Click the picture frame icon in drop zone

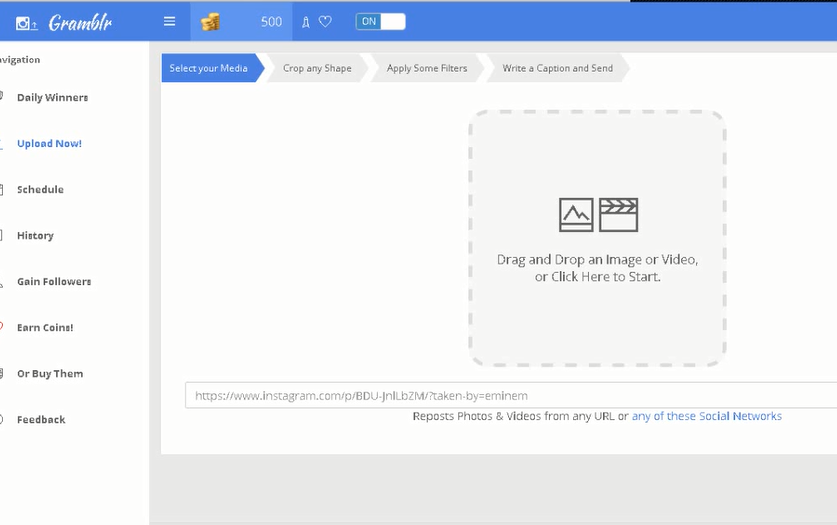click(576, 215)
